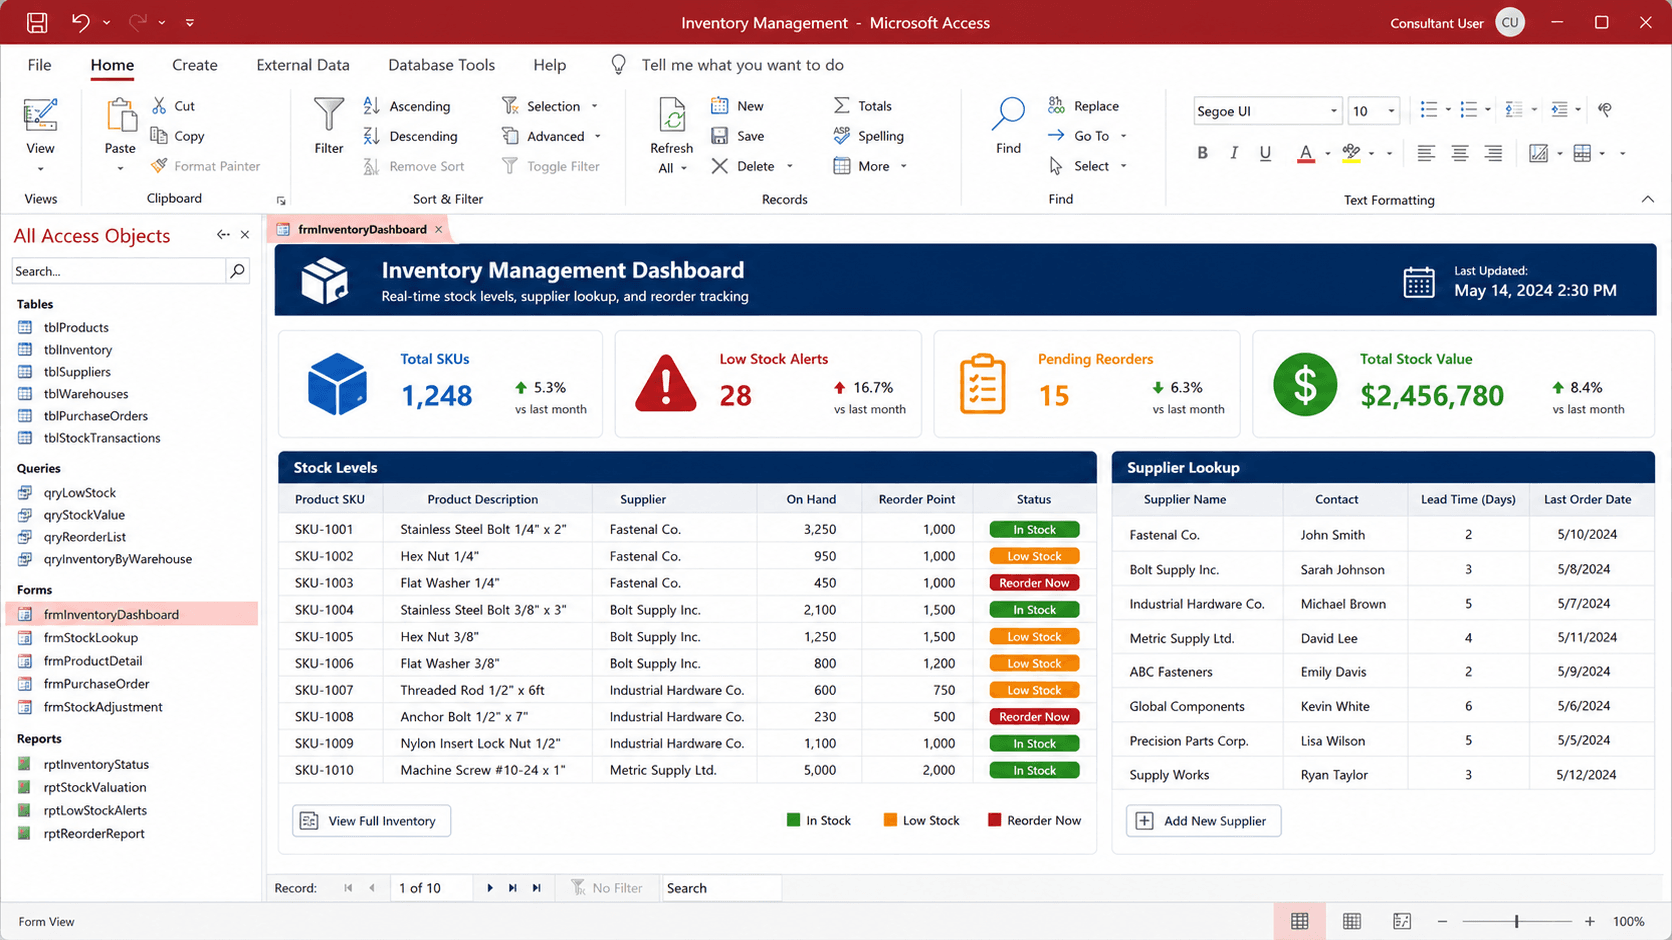1672x940 pixels.
Task: Sort records Descending
Action: click(411, 136)
